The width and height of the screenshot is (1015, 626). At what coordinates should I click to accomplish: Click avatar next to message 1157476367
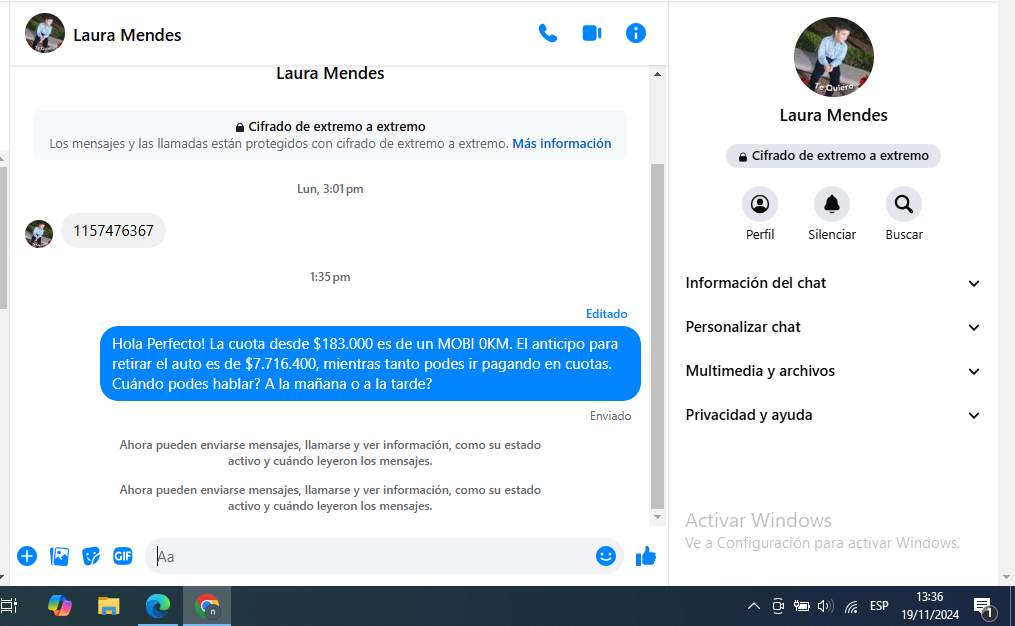click(x=39, y=234)
